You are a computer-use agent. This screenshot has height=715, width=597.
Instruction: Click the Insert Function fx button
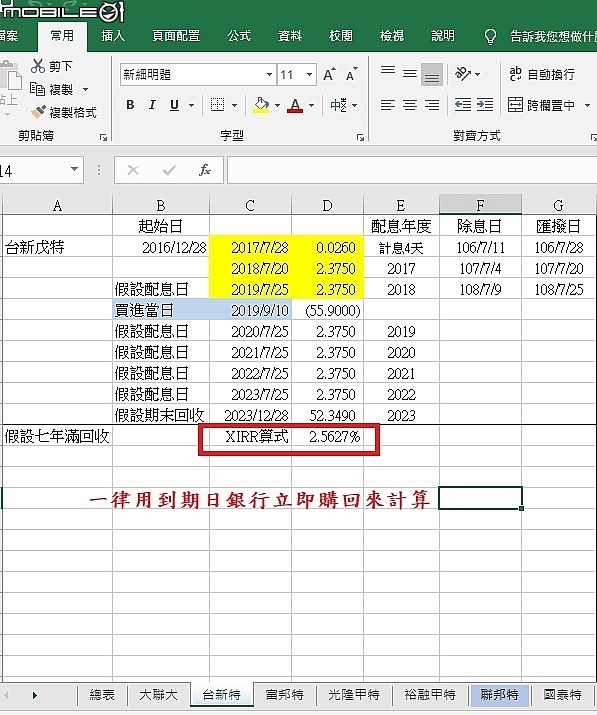click(205, 170)
